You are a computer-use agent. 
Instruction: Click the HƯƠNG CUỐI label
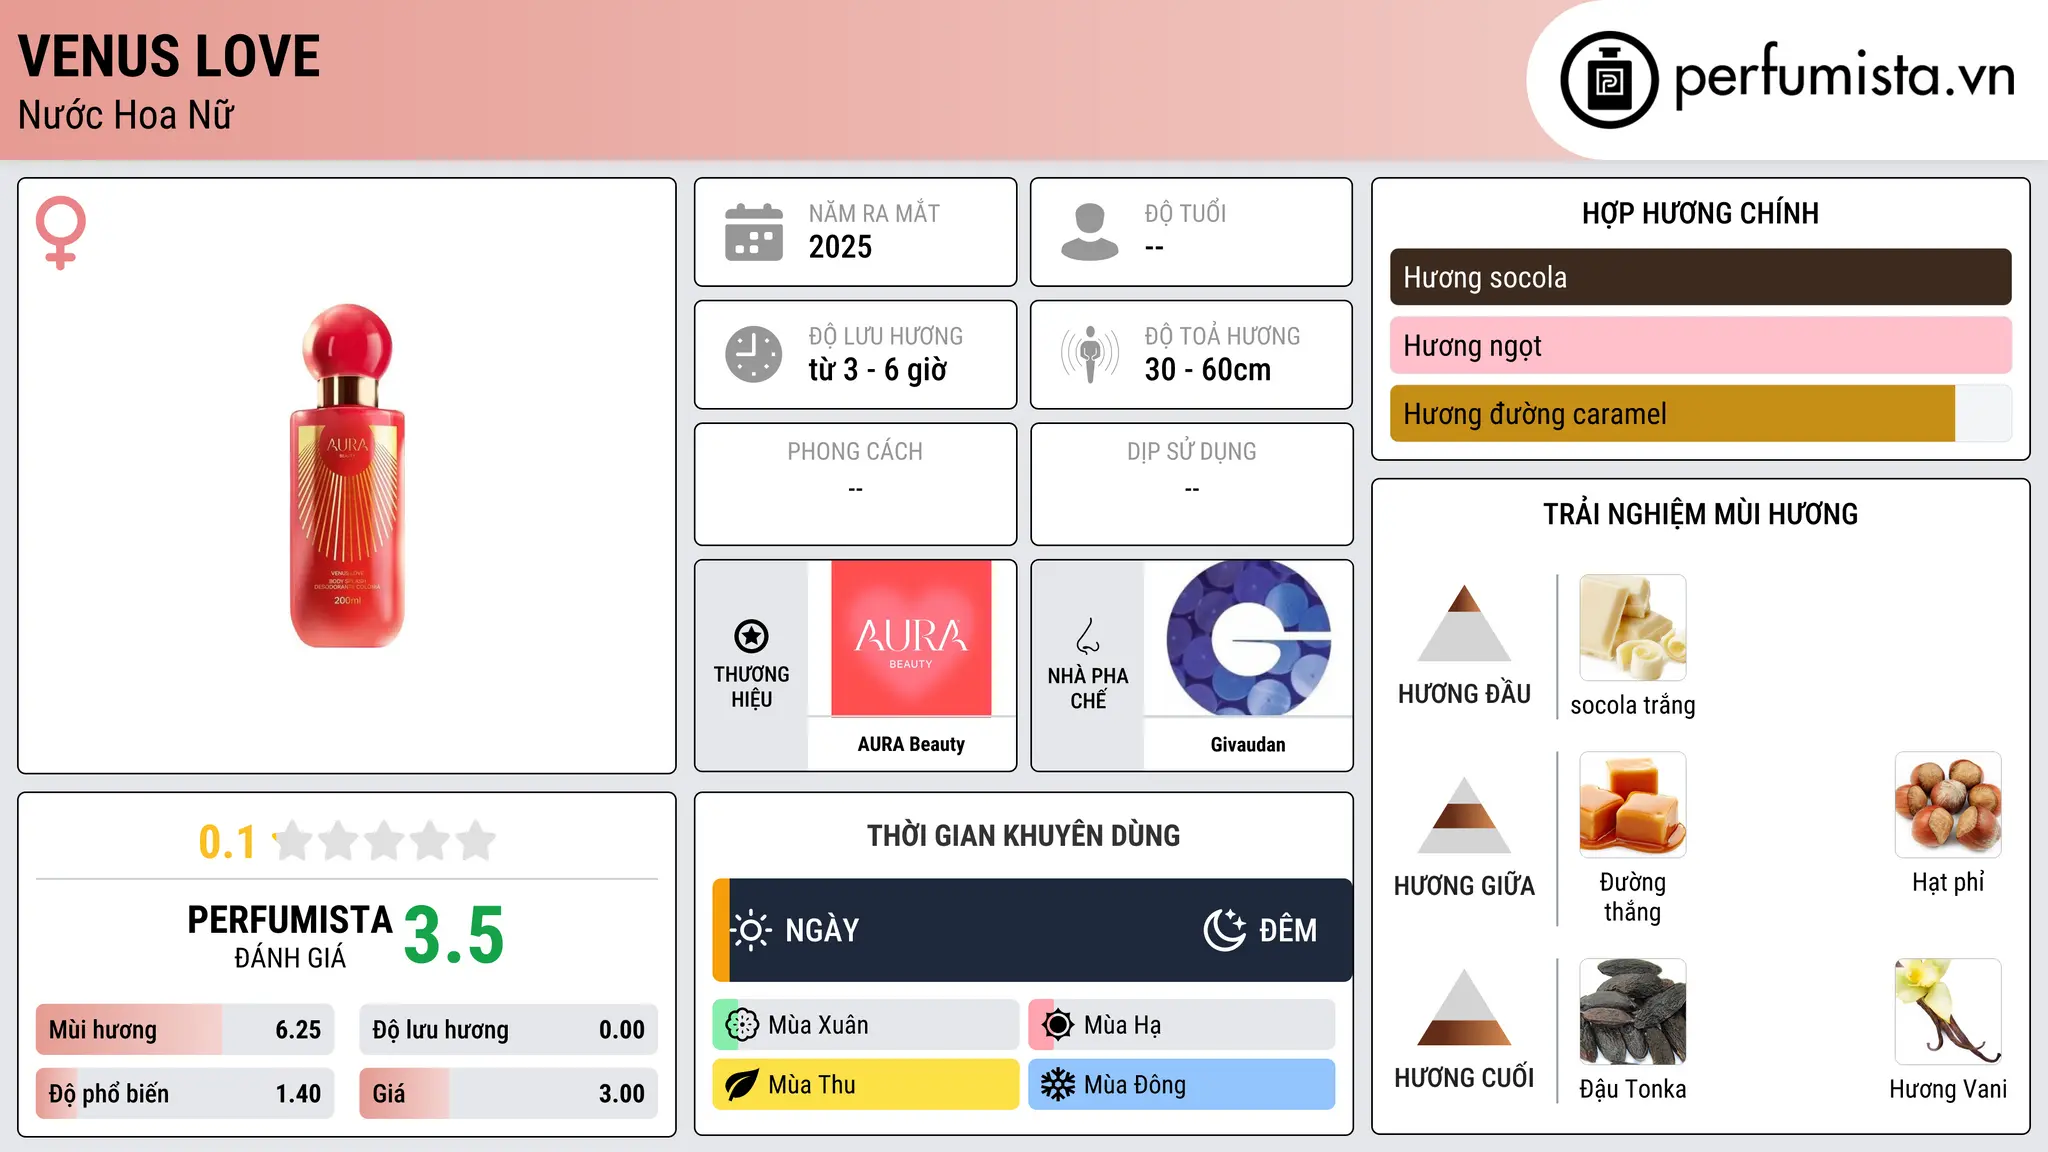1464,1078
